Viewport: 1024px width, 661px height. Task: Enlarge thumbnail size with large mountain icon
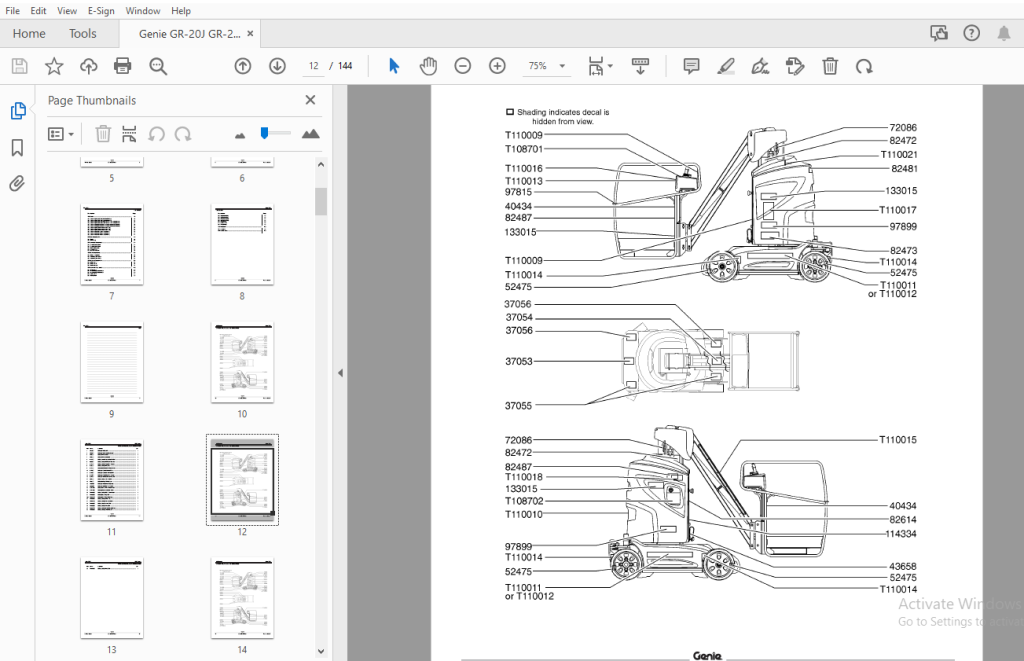pyautogui.click(x=311, y=134)
